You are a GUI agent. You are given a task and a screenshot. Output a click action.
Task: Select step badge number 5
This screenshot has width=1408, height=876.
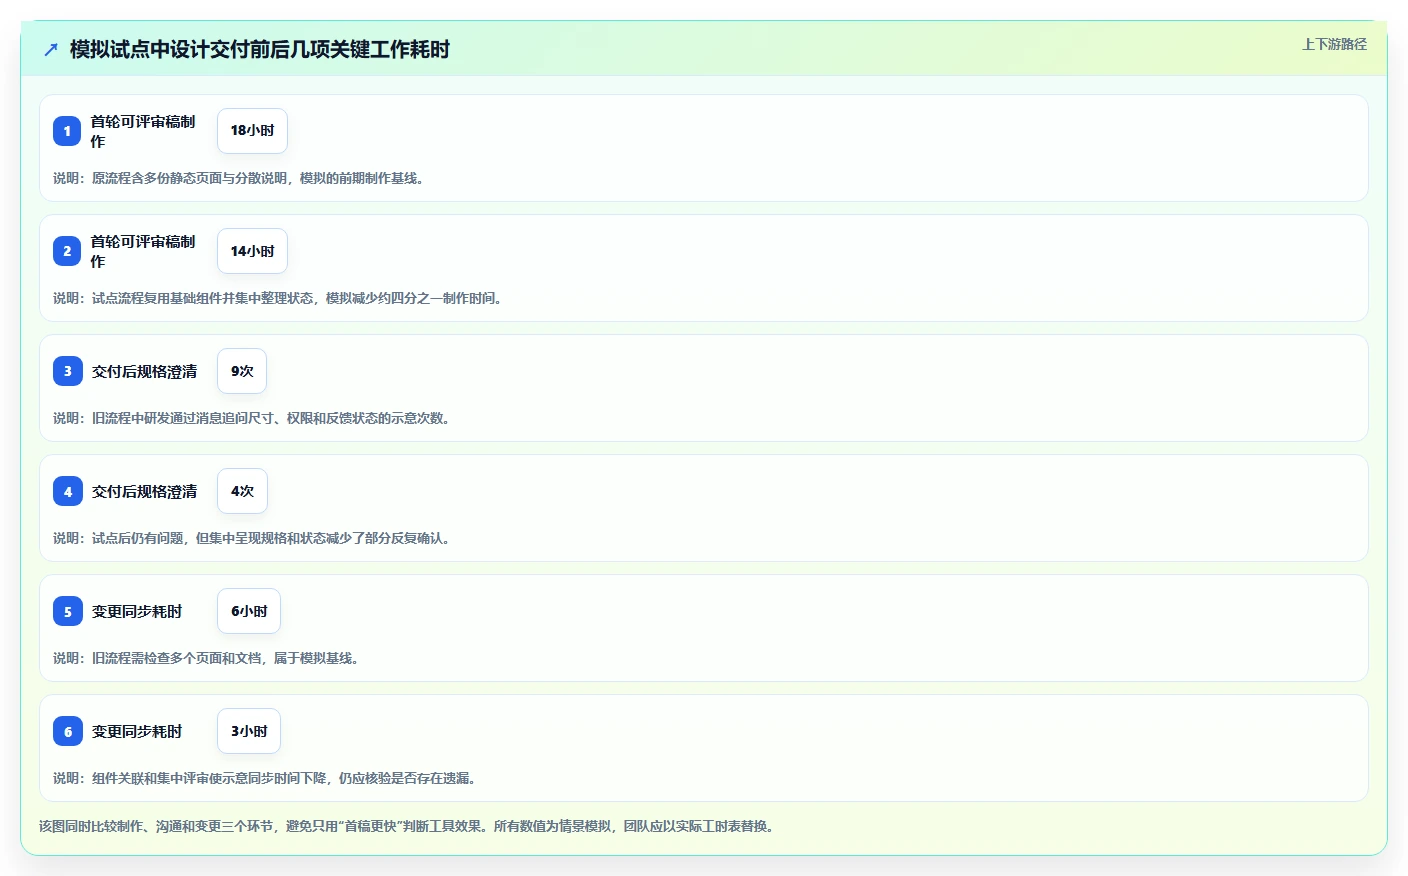coord(67,611)
